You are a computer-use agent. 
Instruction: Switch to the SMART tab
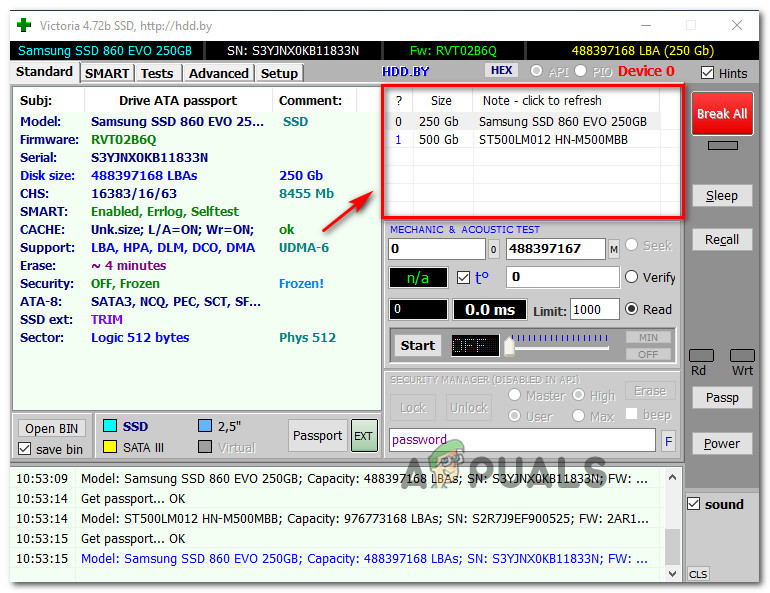107,74
